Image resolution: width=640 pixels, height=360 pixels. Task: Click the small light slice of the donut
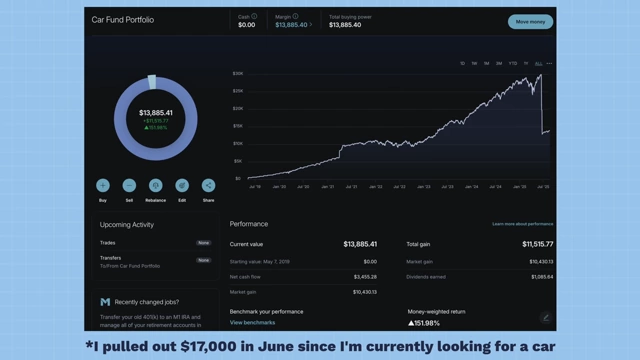152,82
